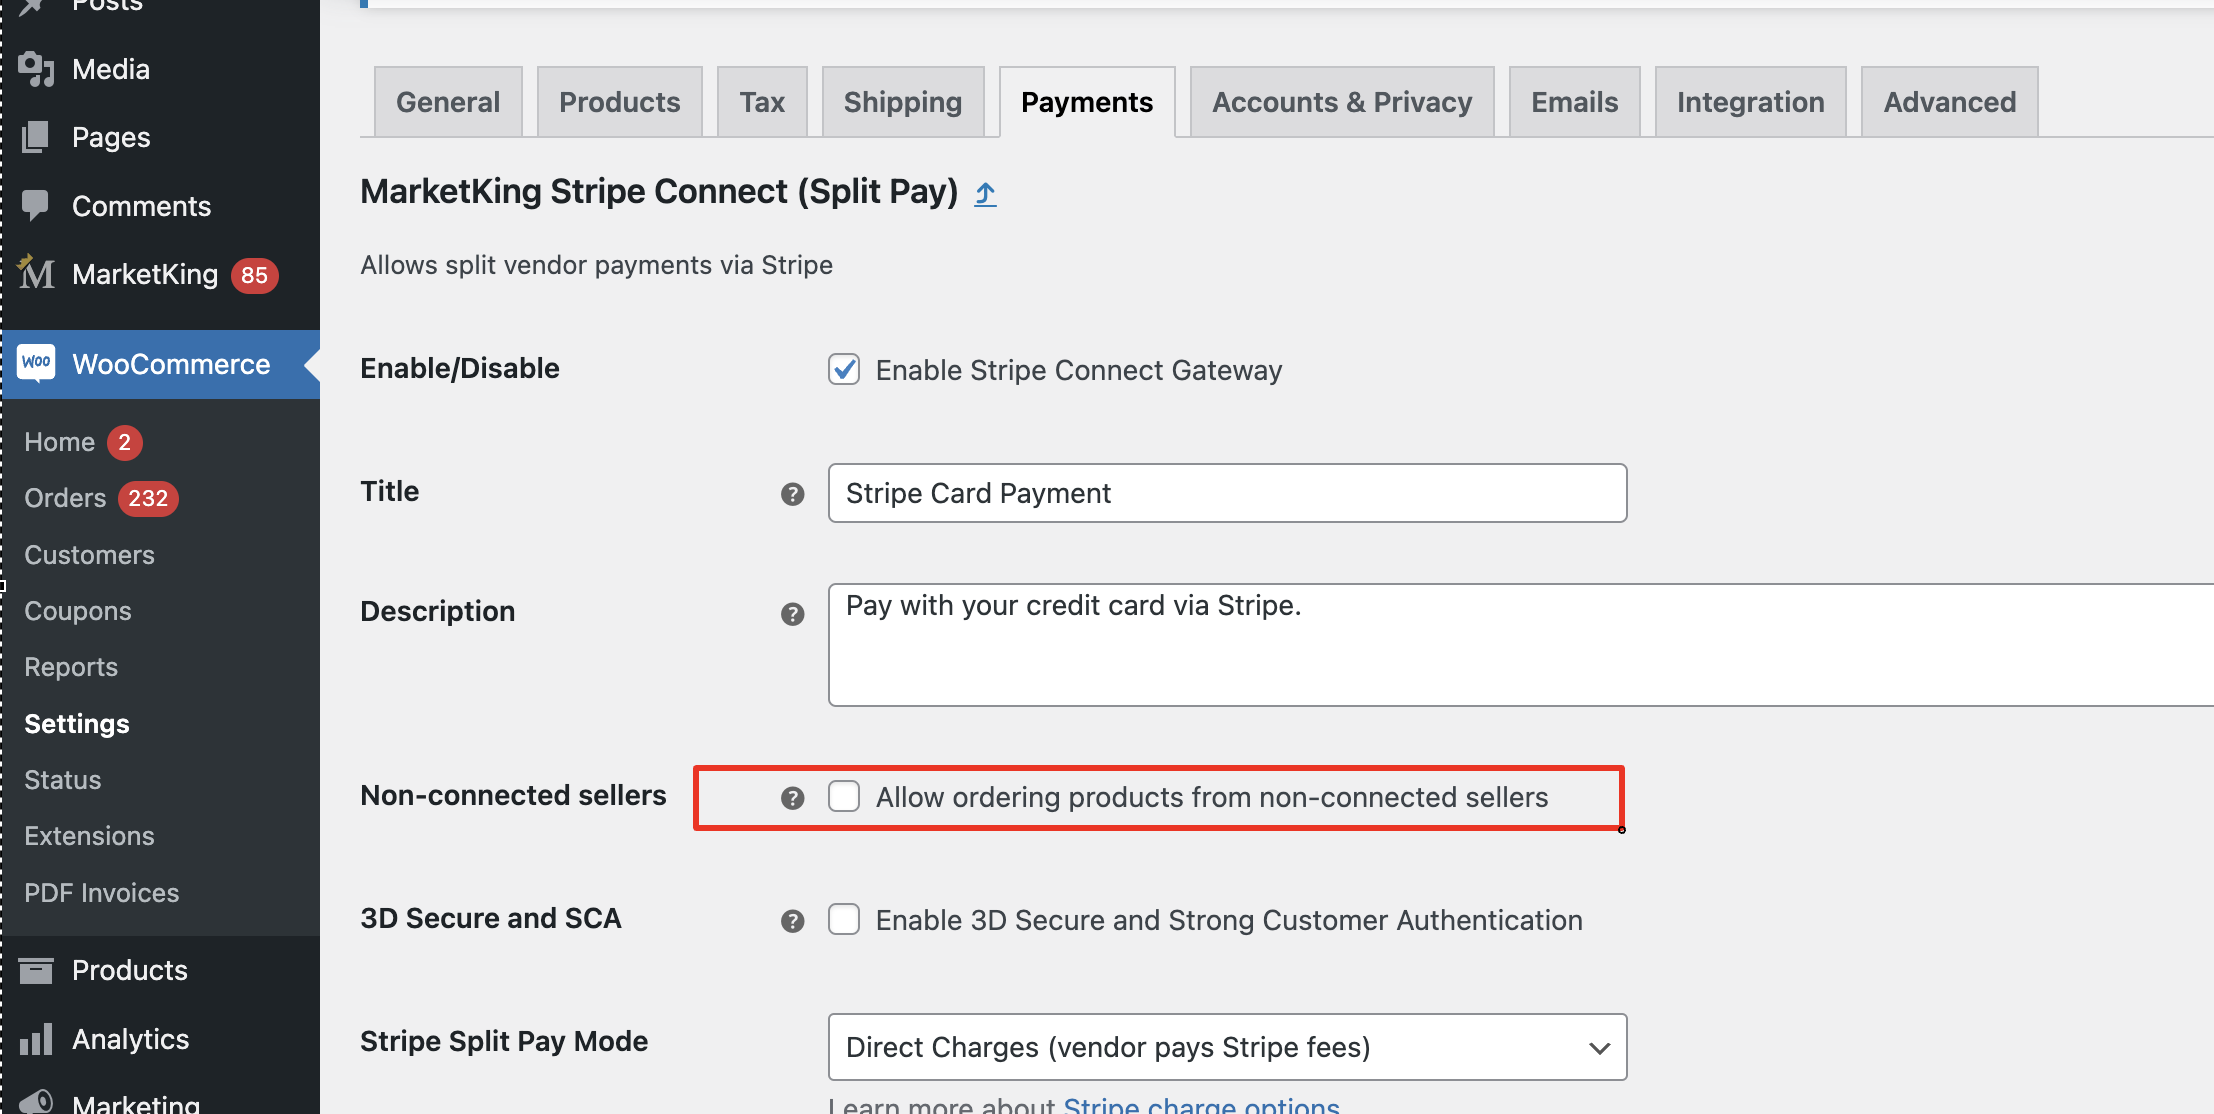Switch to the Advanced tab
This screenshot has height=1114, width=2214.
pyautogui.click(x=1949, y=102)
